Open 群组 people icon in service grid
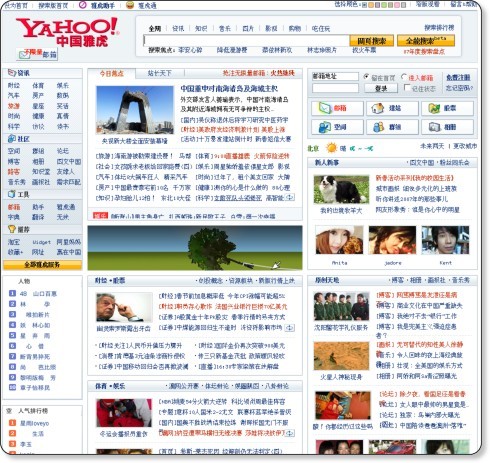 (378, 127)
